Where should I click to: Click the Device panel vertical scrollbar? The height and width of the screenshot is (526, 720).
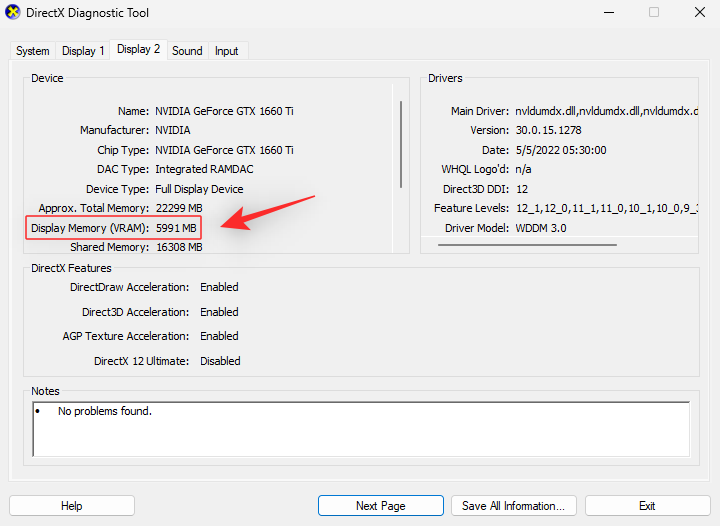pos(401,145)
